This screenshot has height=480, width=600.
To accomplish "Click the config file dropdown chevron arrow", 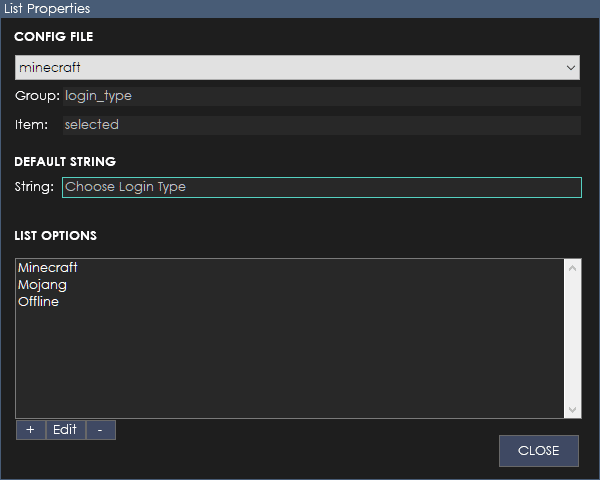I will (571, 68).
